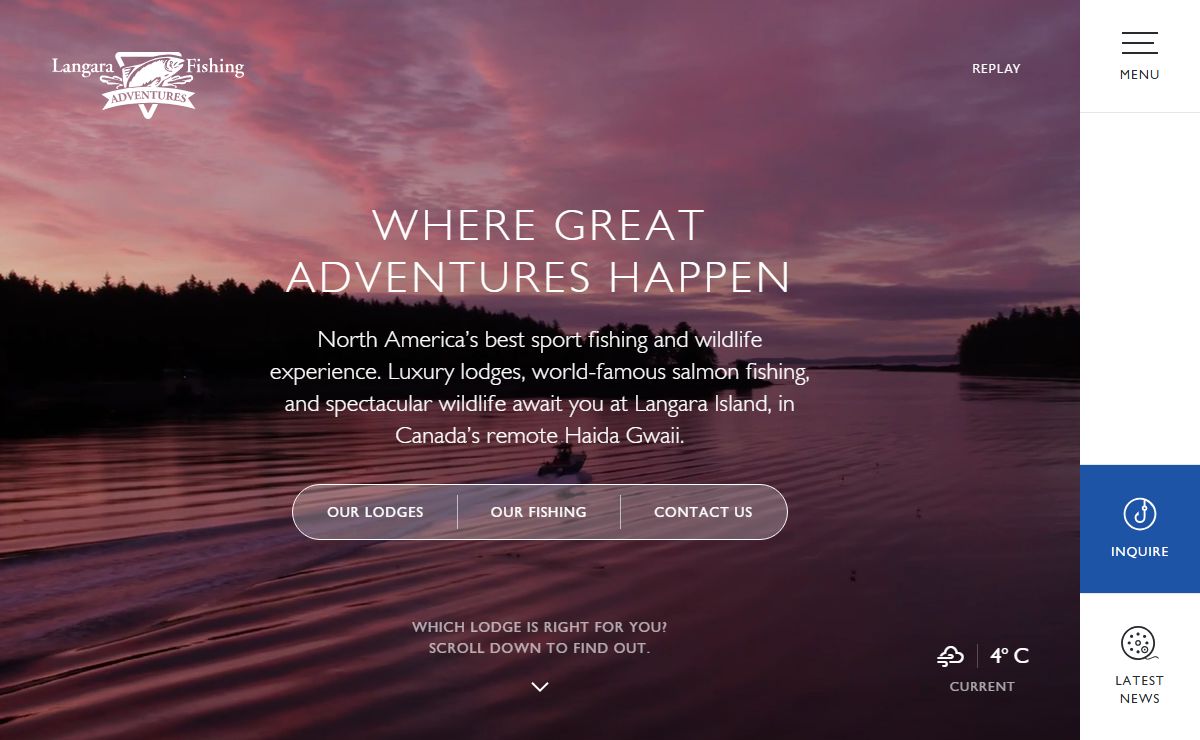Click the boat in the background video

pos(562,462)
